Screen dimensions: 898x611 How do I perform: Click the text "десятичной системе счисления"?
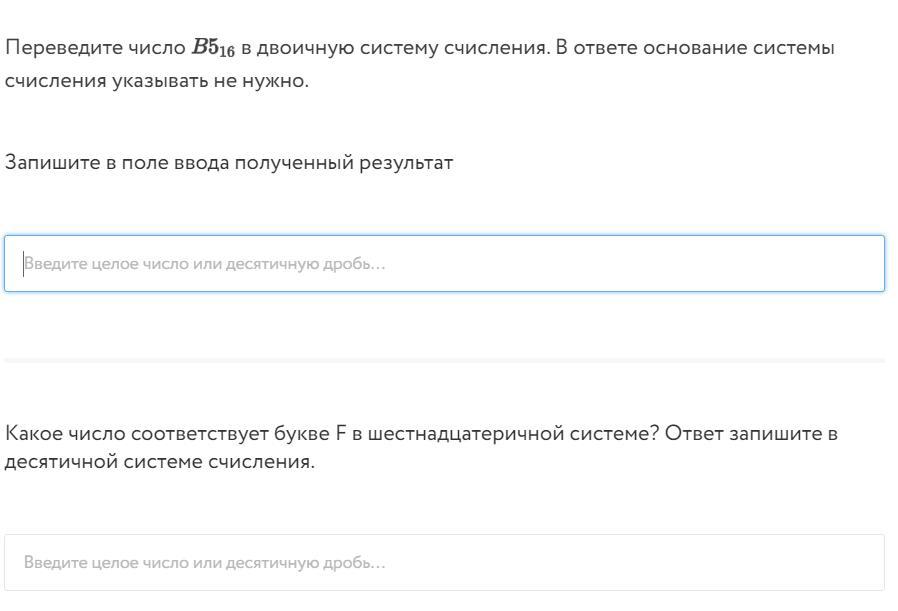click(160, 463)
